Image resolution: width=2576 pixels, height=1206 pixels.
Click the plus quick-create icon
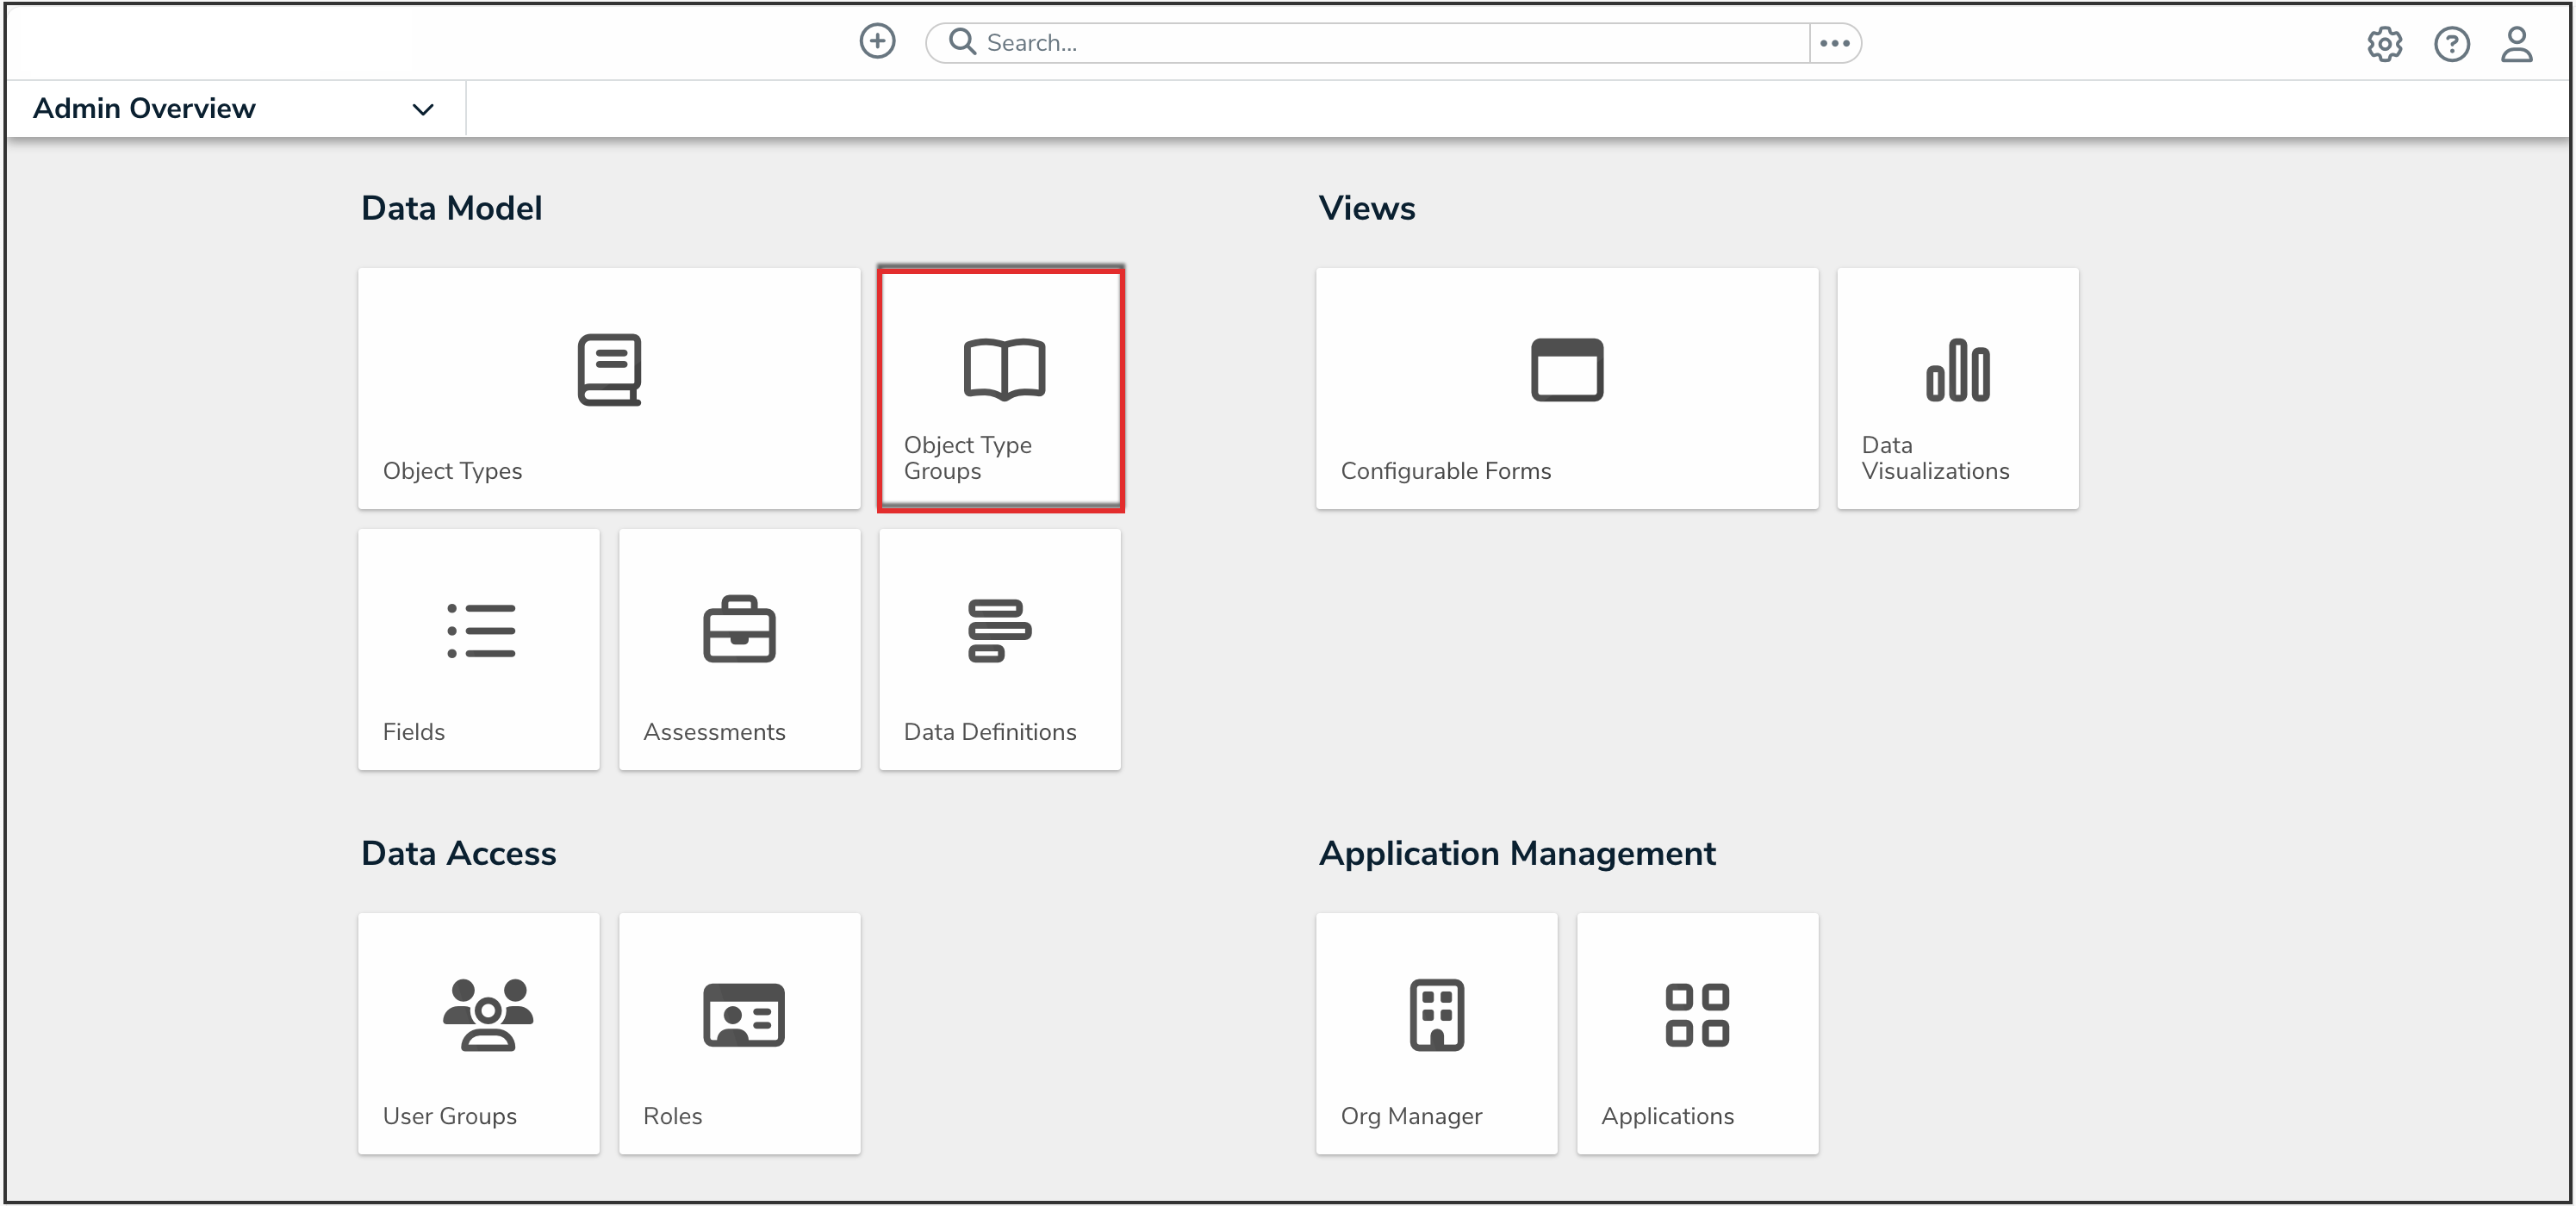tap(877, 42)
